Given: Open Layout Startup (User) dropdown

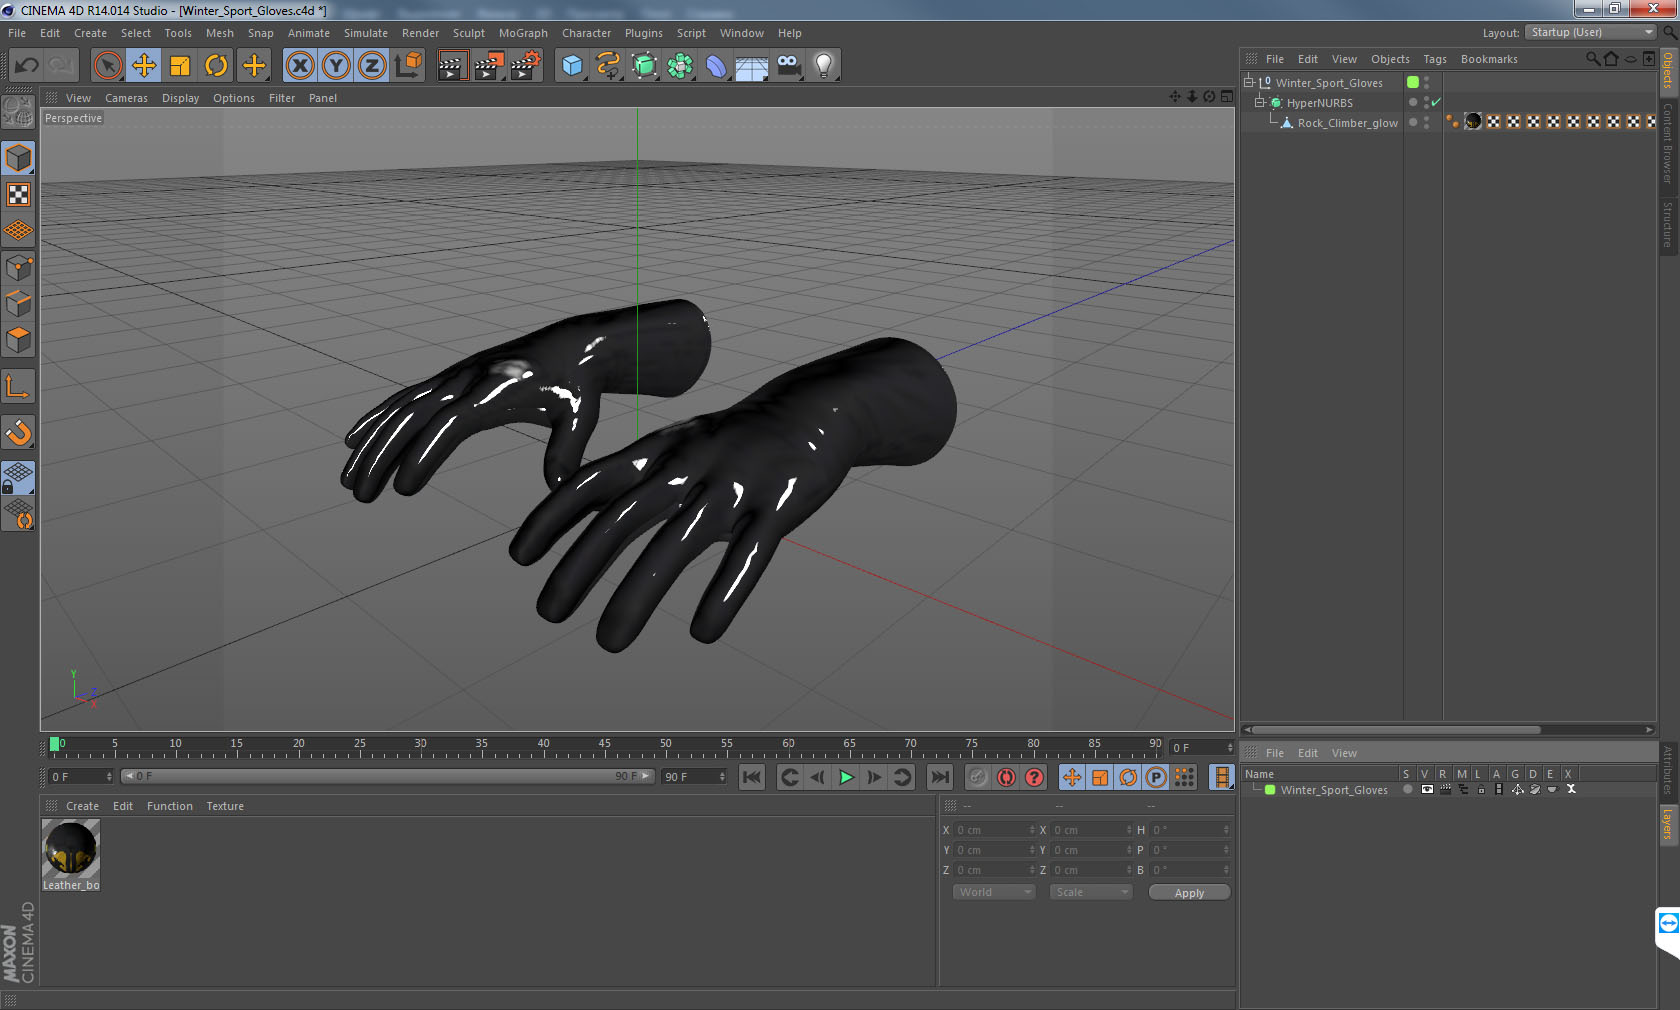Looking at the screenshot, I should [1591, 32].
